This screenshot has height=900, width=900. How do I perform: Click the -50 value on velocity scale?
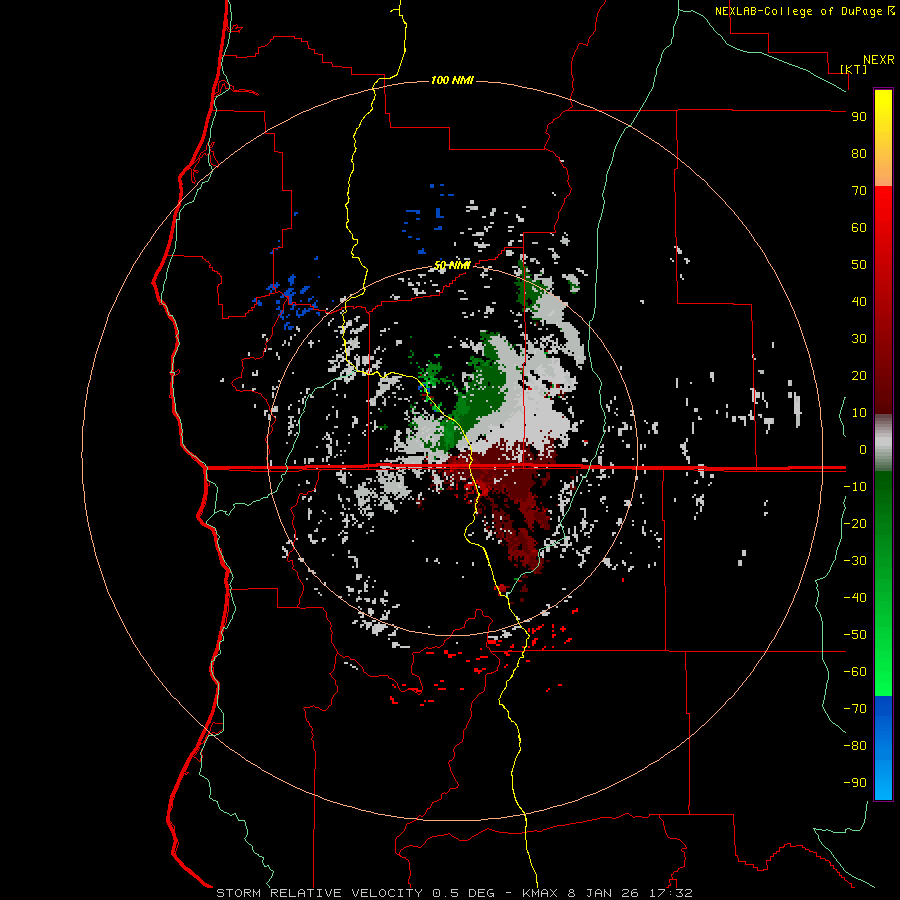point(855,635)
